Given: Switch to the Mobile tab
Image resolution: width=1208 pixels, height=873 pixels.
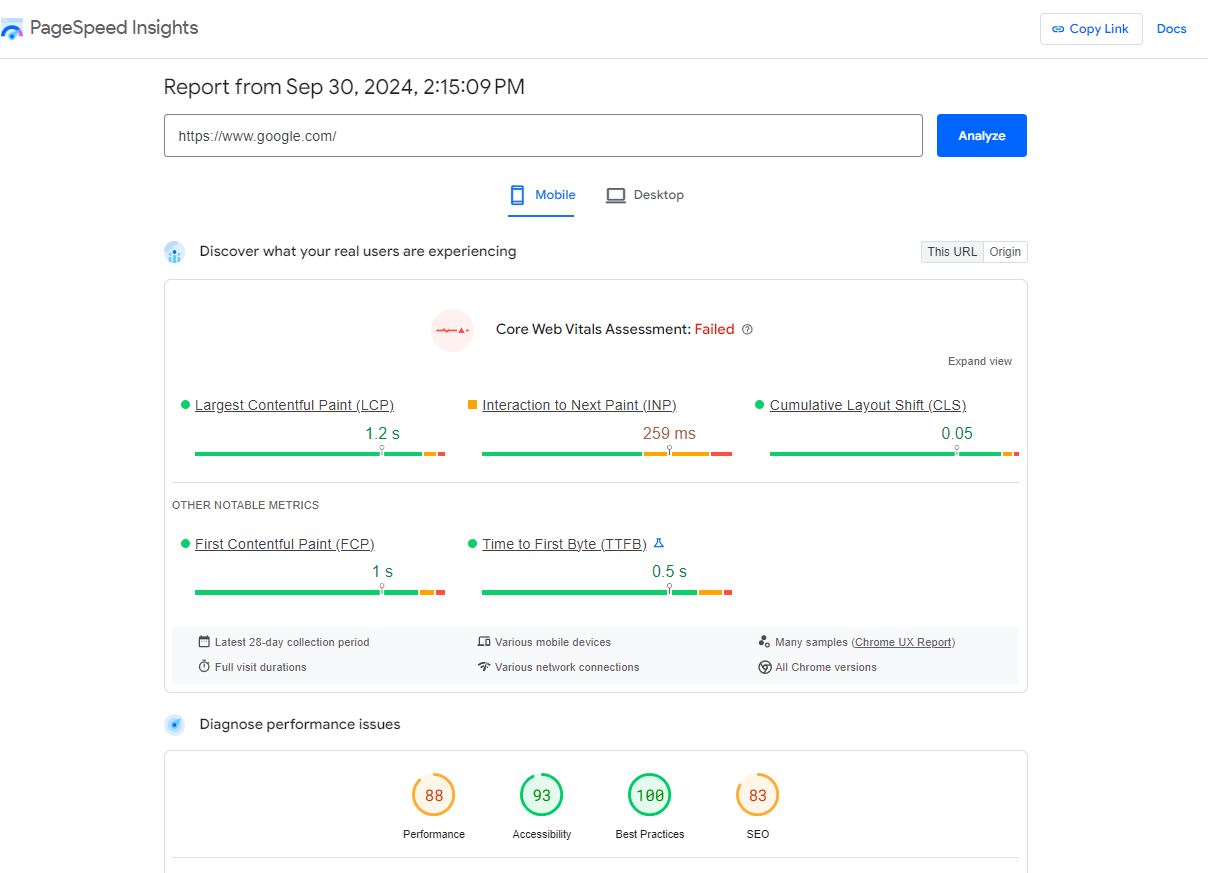Looking at the screenshot, I should (x=541, y=195).
